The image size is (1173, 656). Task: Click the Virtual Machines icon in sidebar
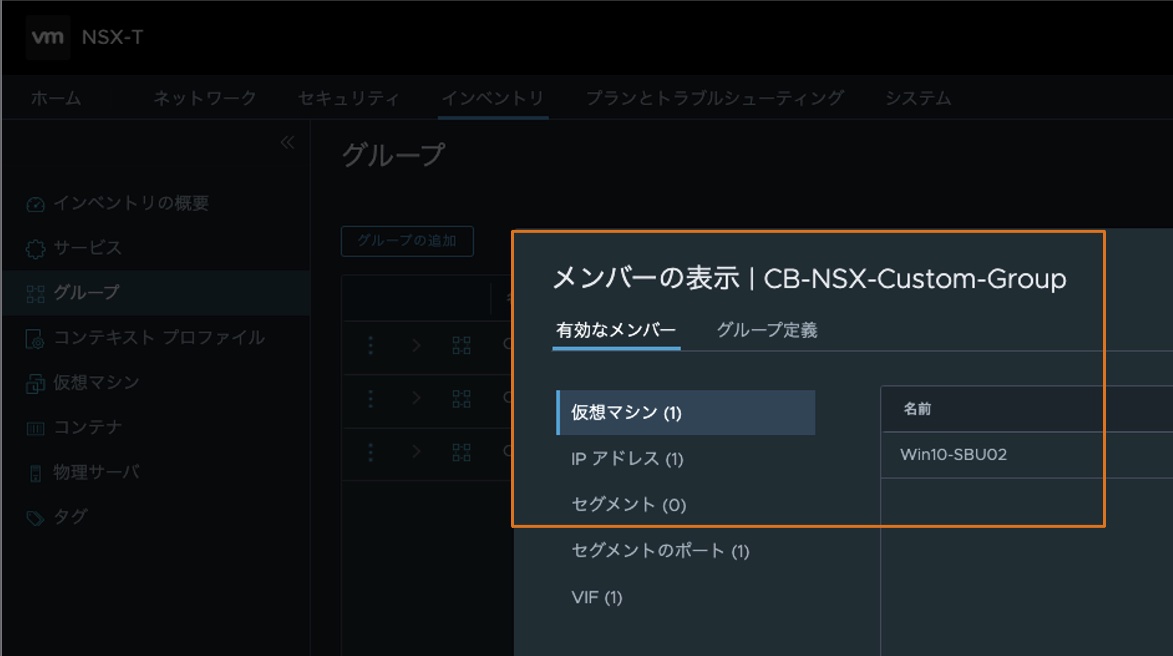(36, 383)
